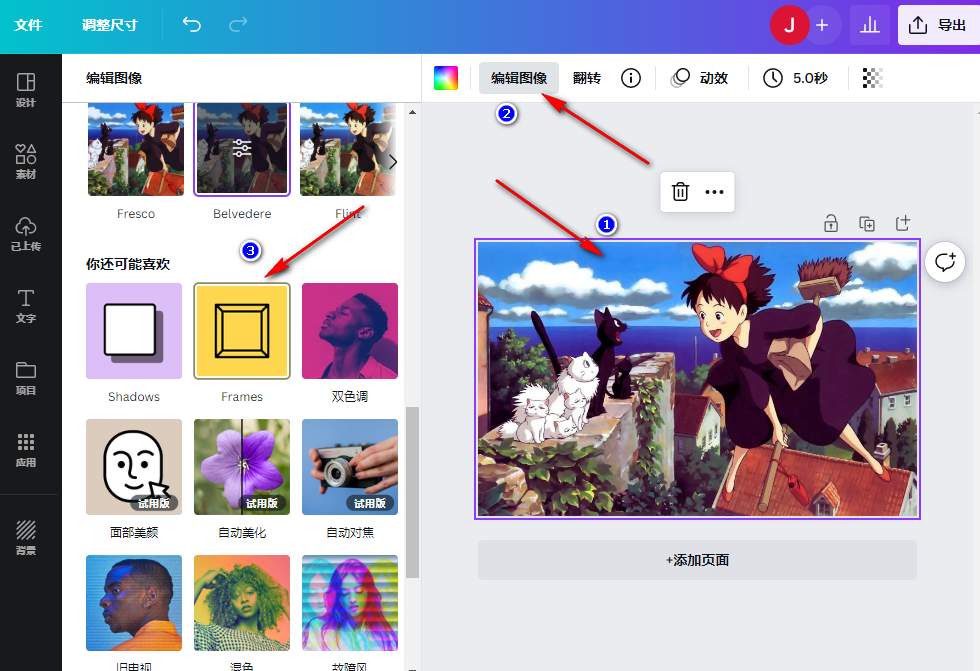Toggle the transparency checkerboard control
Screen dimensions: 980x671
pos(871,77)
